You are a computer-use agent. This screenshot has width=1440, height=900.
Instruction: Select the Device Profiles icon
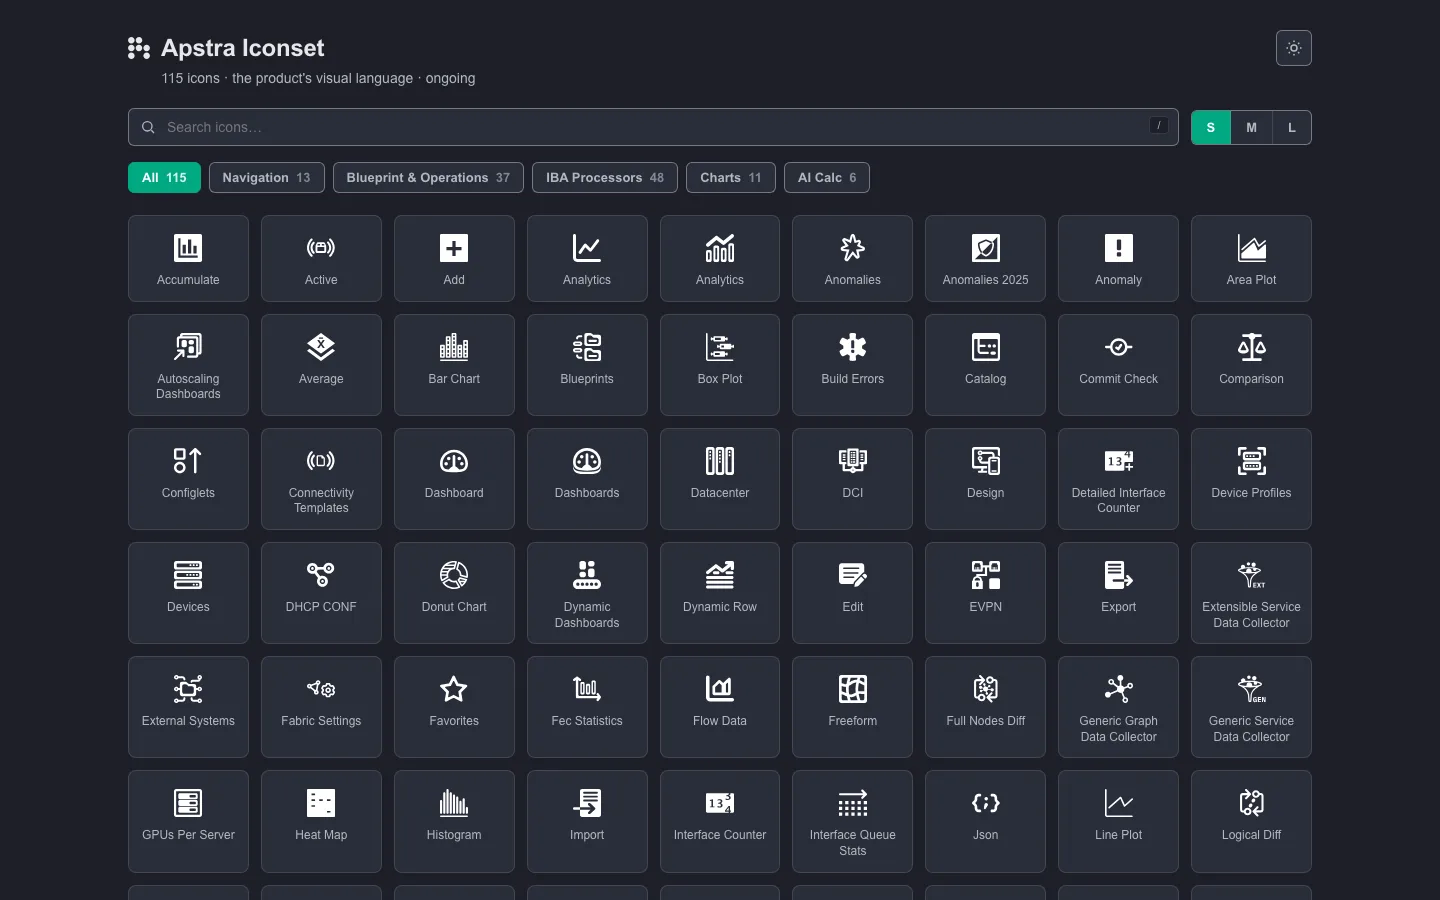pos(1251,479)
